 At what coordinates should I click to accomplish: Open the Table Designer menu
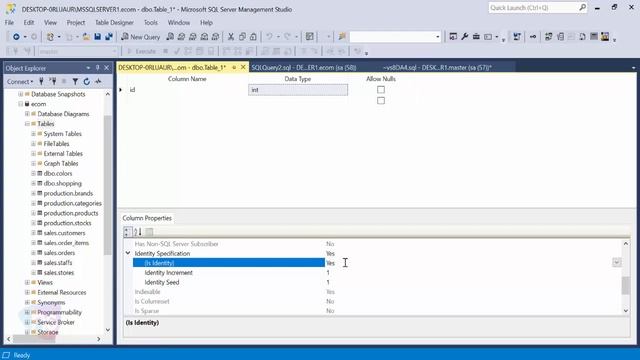pos(114,22)
